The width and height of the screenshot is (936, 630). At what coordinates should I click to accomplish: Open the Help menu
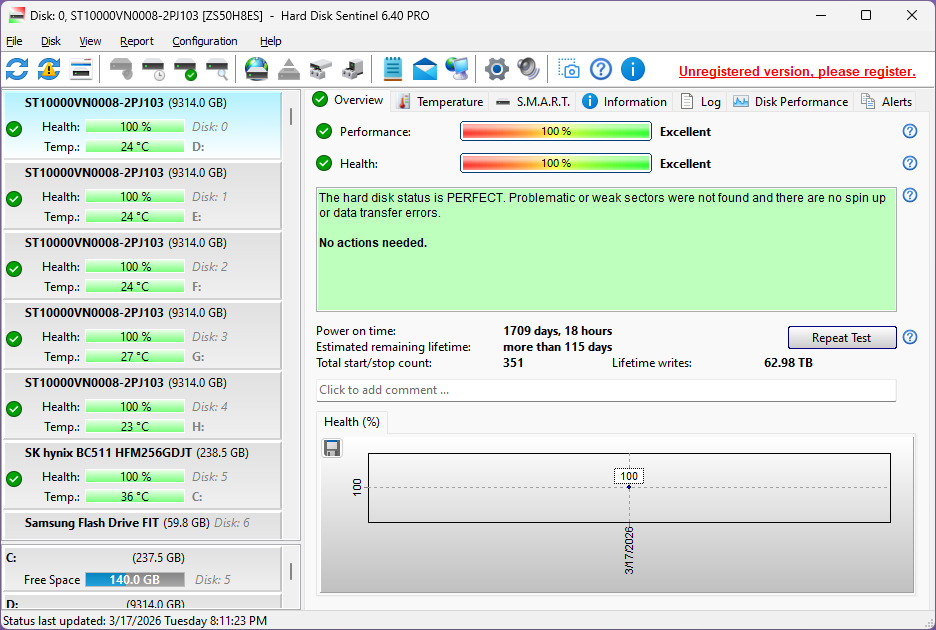pos(270,41)
